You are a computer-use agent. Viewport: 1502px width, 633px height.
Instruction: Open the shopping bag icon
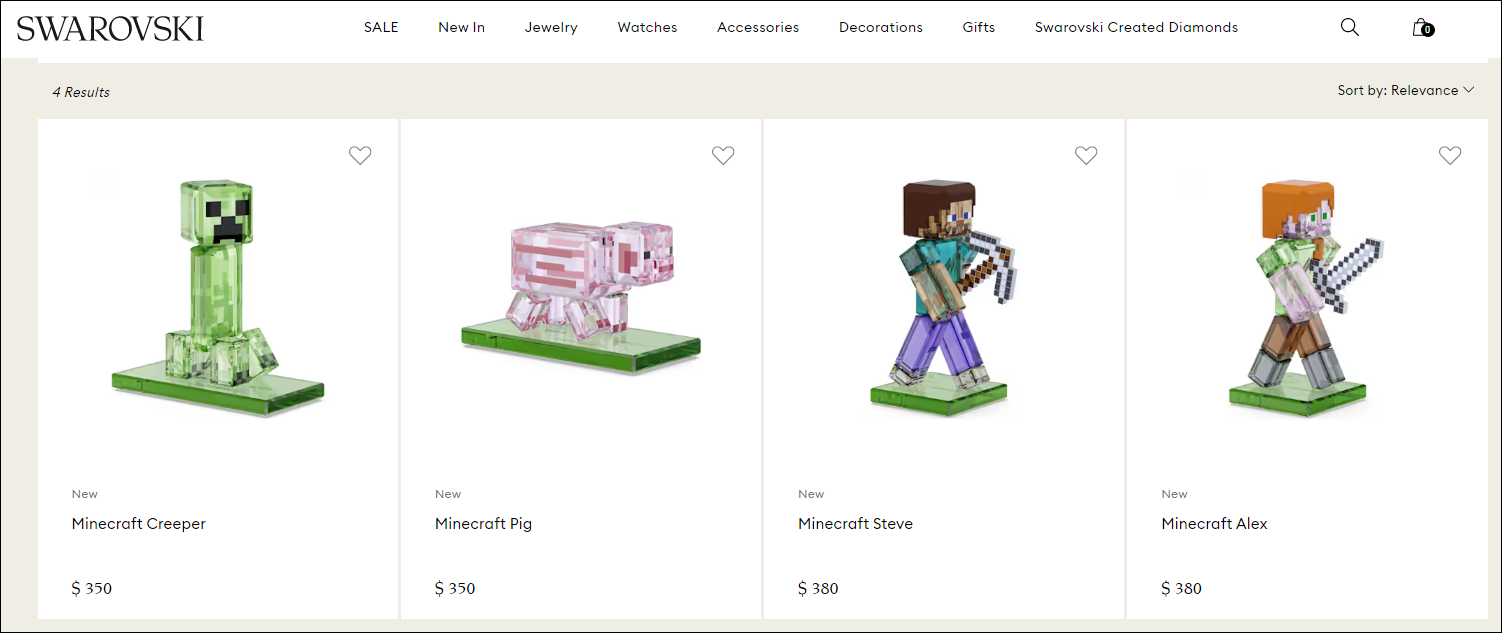(x=1422, y=27)
